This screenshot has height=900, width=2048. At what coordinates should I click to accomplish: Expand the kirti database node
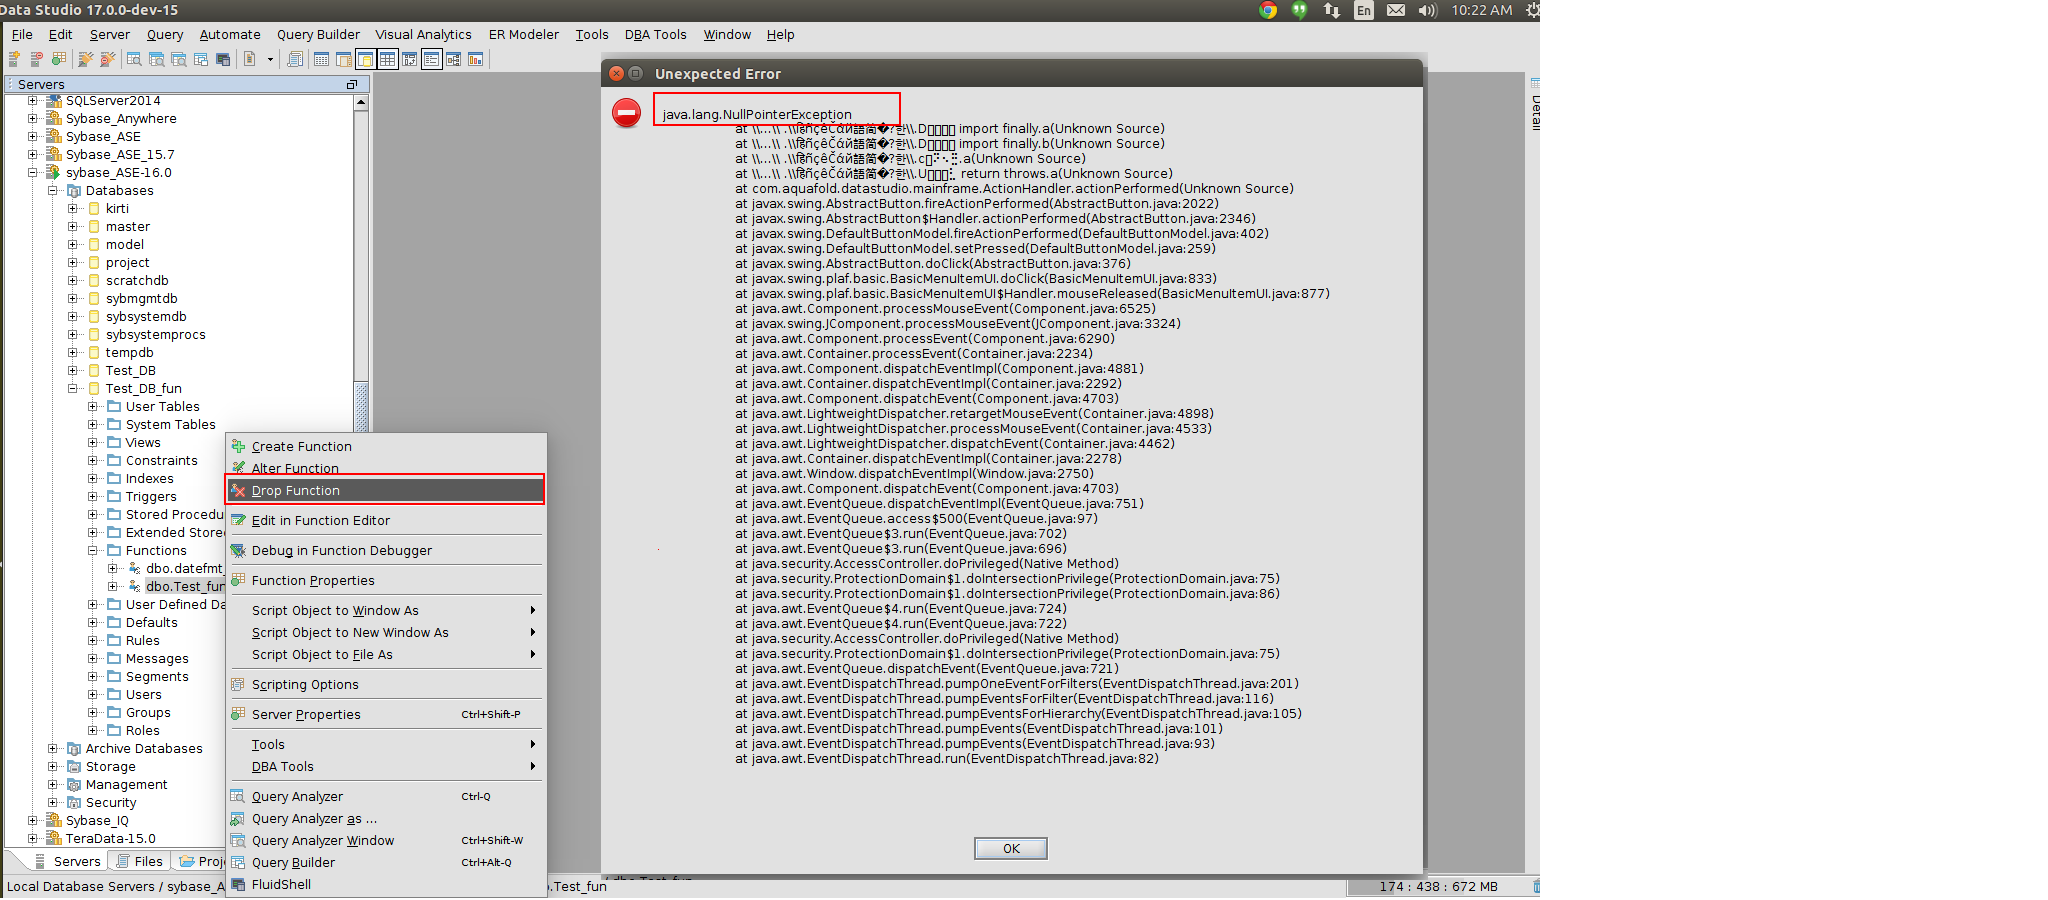point(72,209)
